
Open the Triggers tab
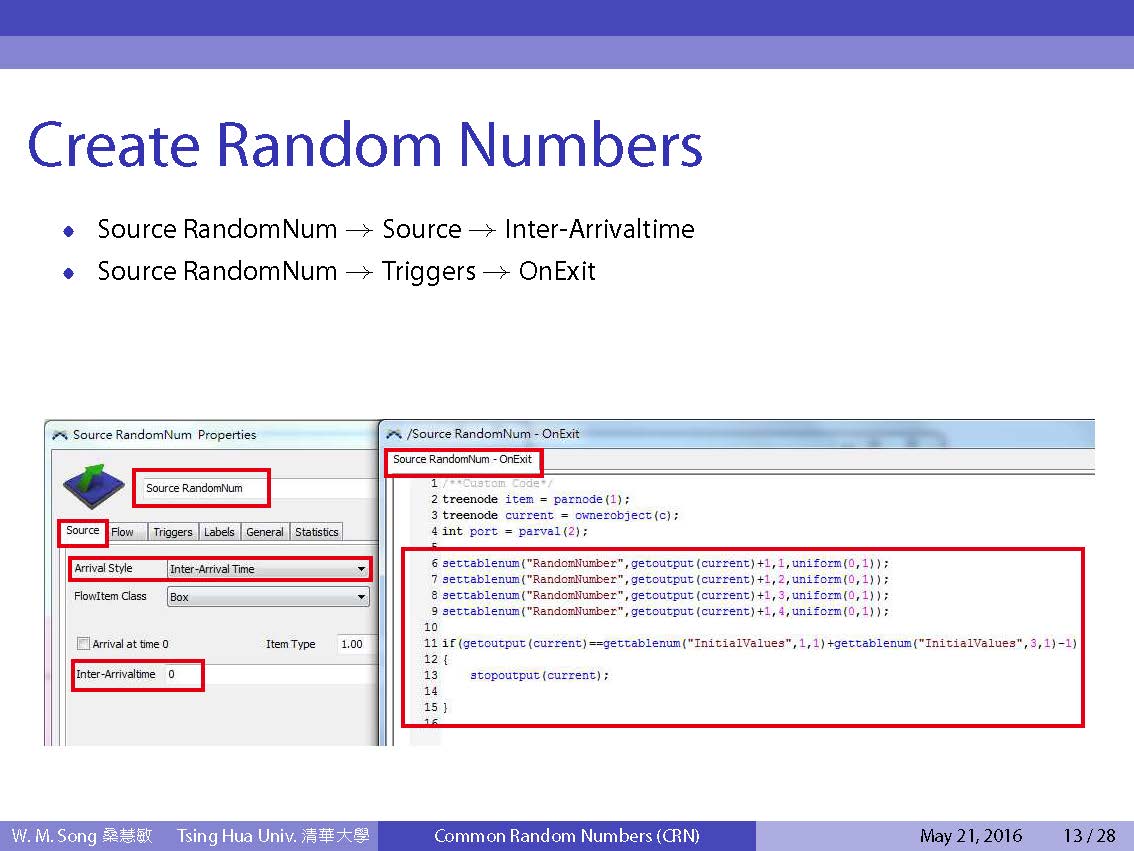pyautogui.click(x=173, y=532)
